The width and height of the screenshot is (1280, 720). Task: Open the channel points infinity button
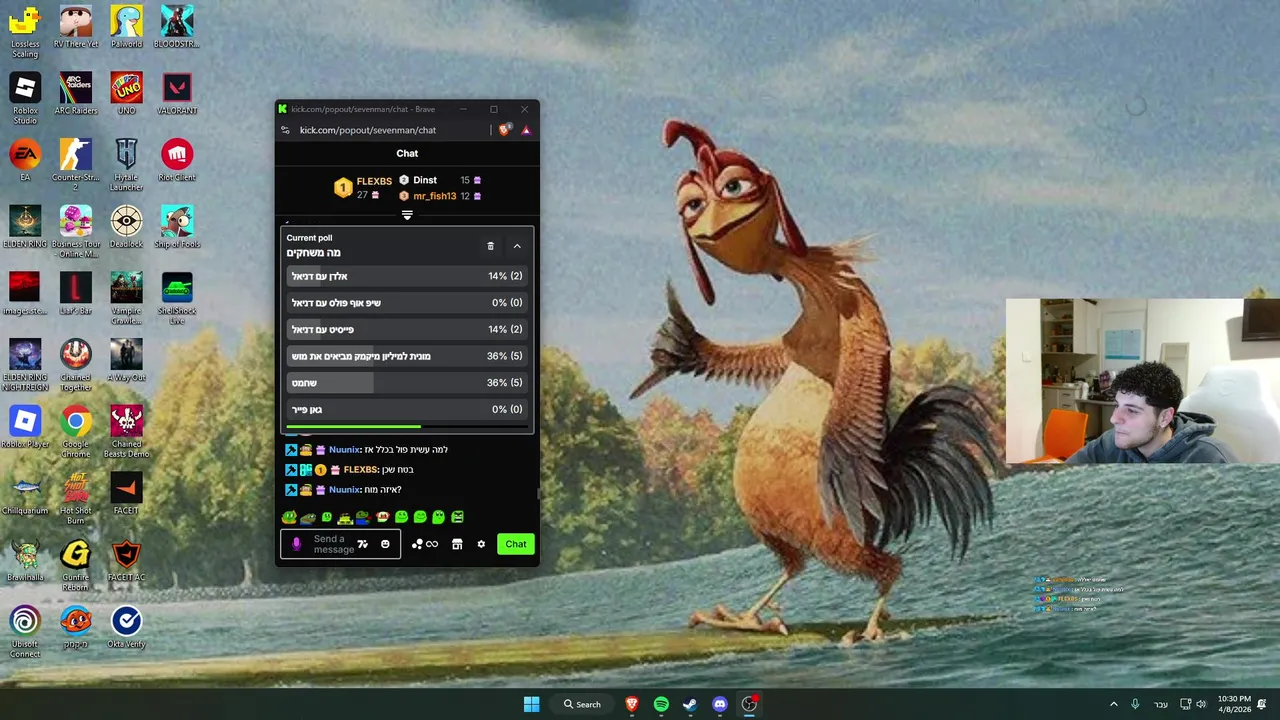coord(425,544)
